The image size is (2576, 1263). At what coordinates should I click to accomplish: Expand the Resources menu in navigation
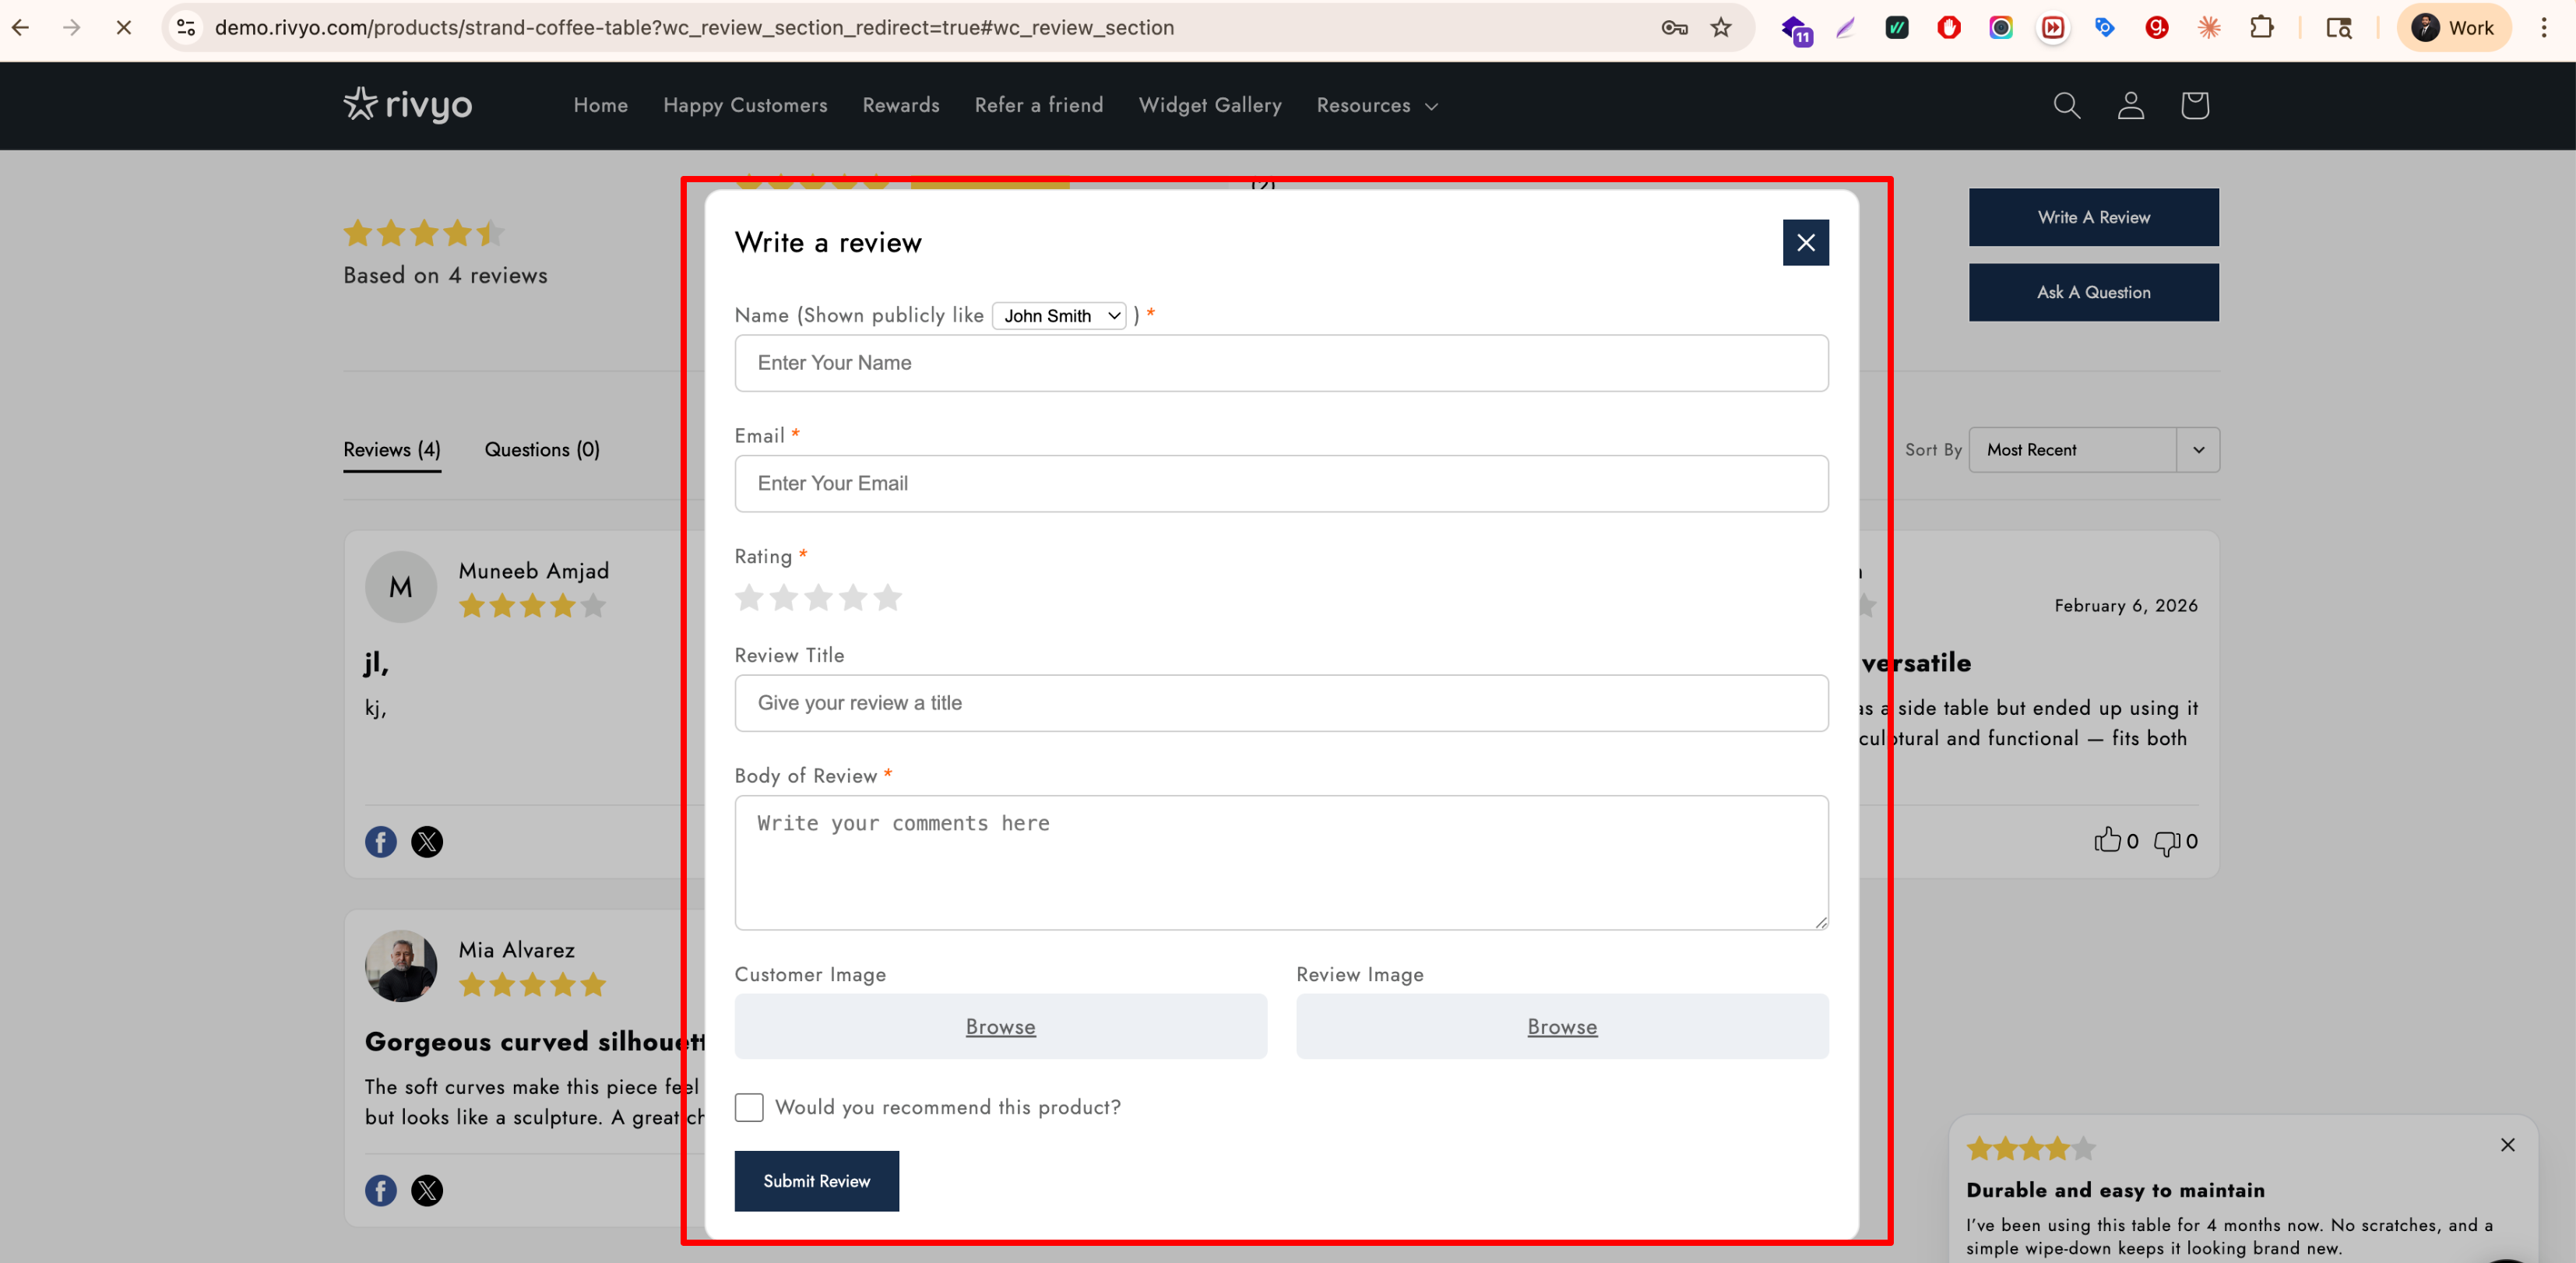pyautogui.click(x=1376, y=105)
